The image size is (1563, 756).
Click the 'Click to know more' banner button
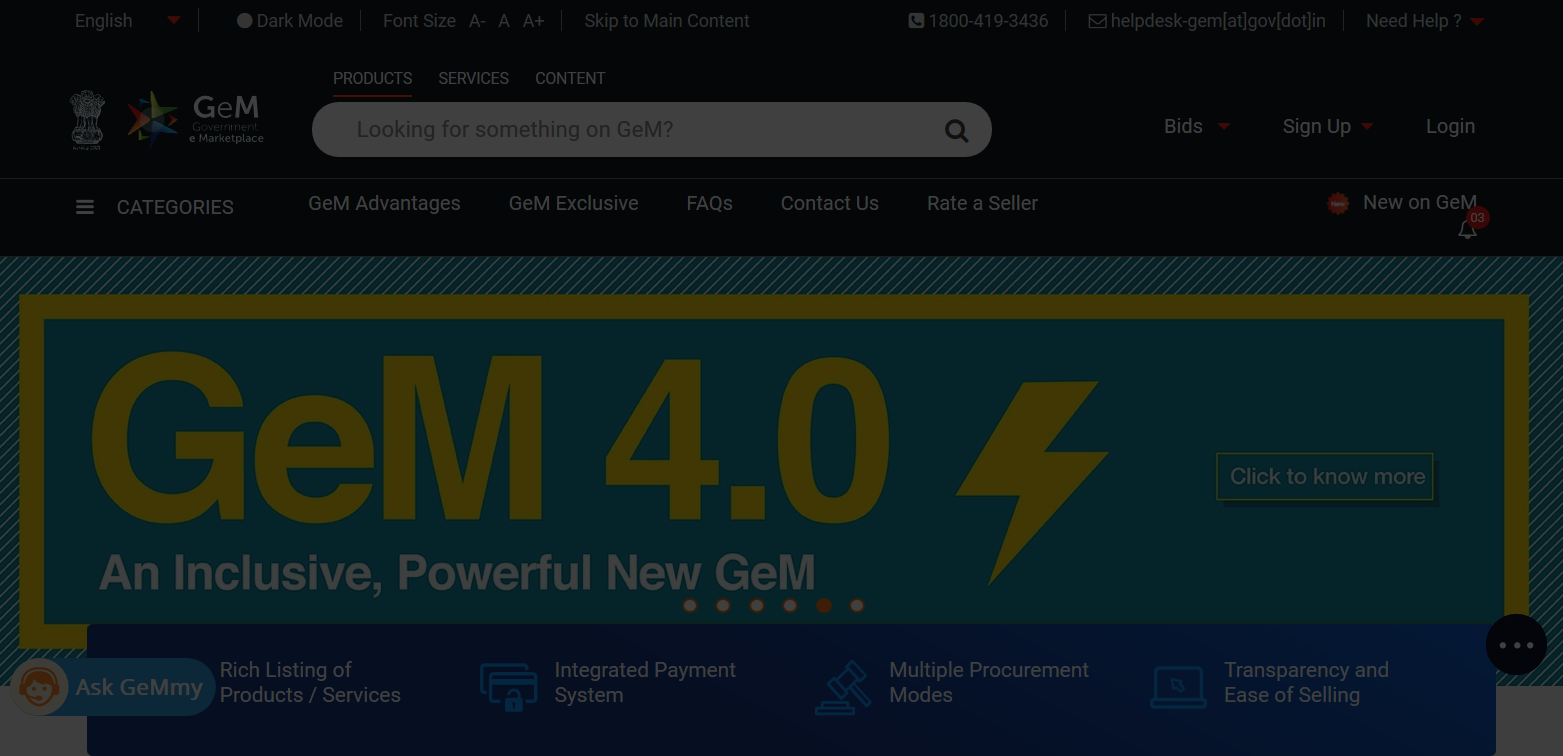1326,477
